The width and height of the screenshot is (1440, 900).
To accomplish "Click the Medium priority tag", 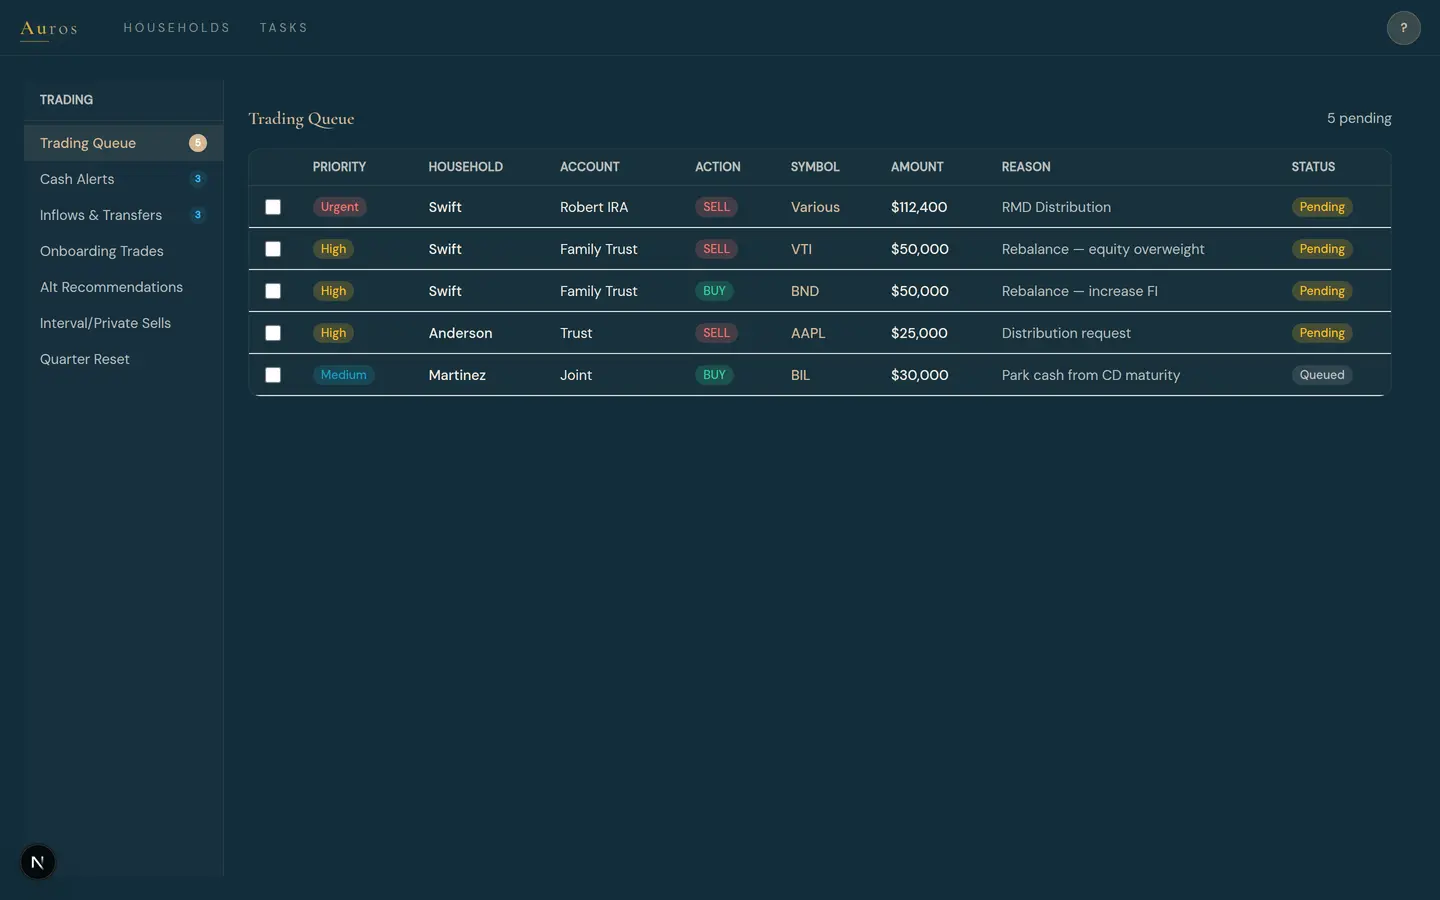I will 343,375.
